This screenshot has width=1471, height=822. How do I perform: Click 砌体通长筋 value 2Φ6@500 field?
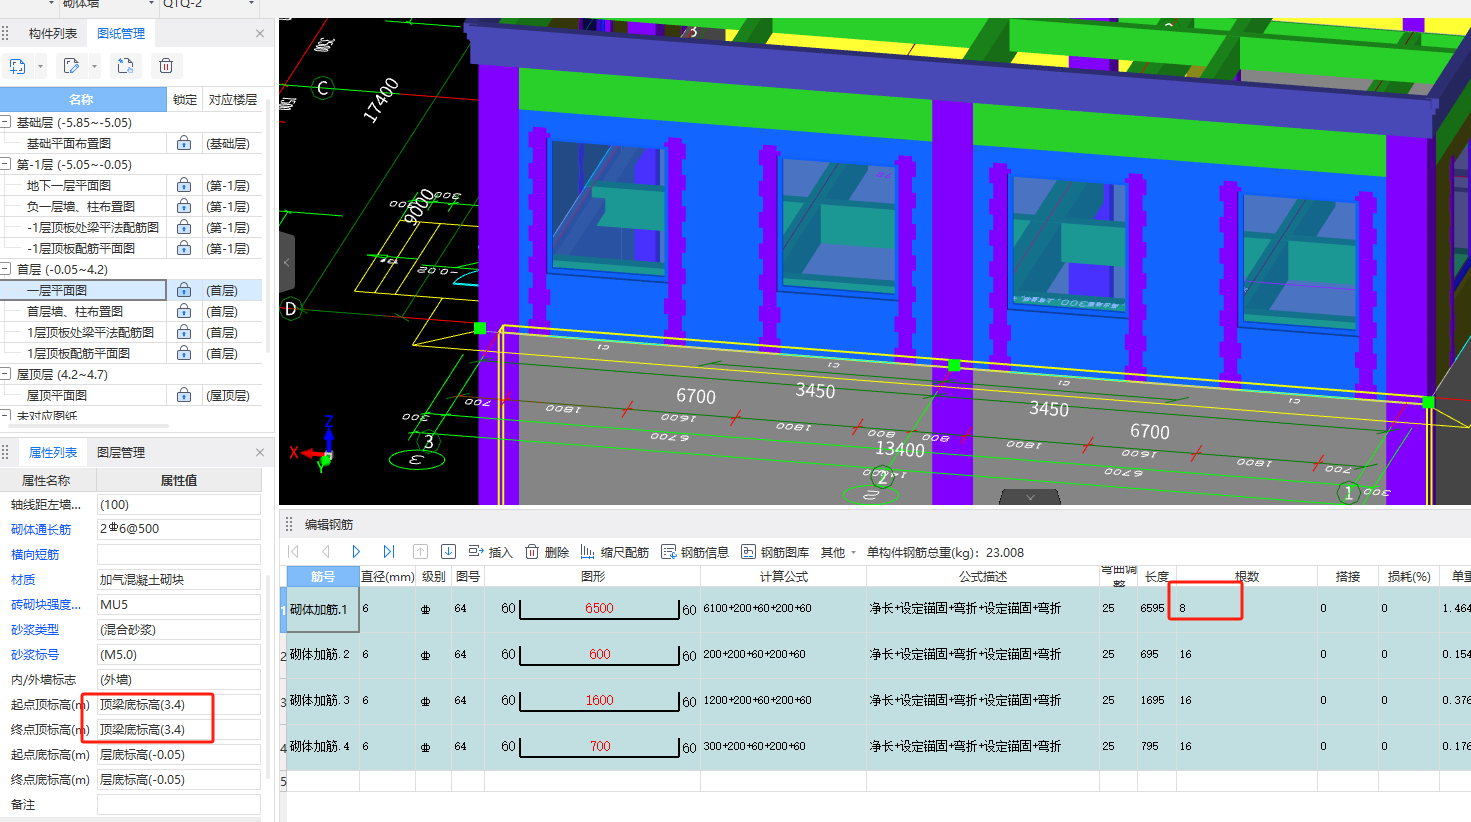(x=179, y=529)
